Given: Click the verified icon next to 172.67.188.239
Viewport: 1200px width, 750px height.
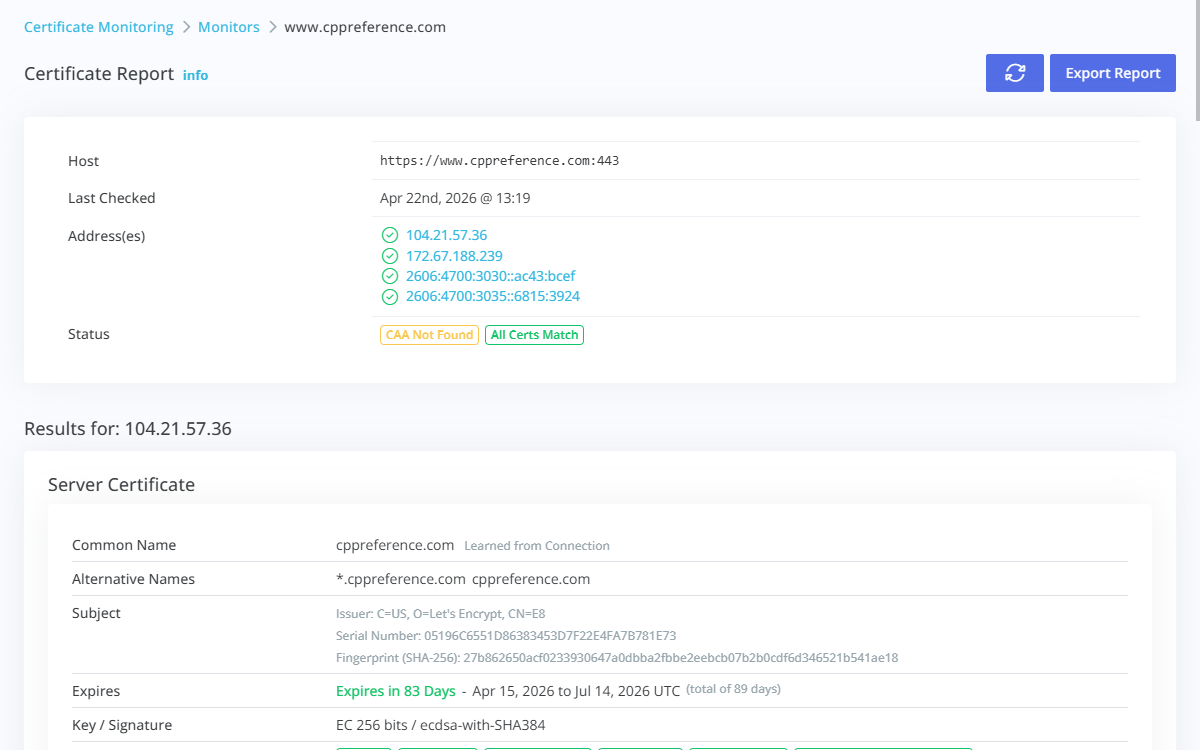Looking at the screenshot, I should click(389, 256).
